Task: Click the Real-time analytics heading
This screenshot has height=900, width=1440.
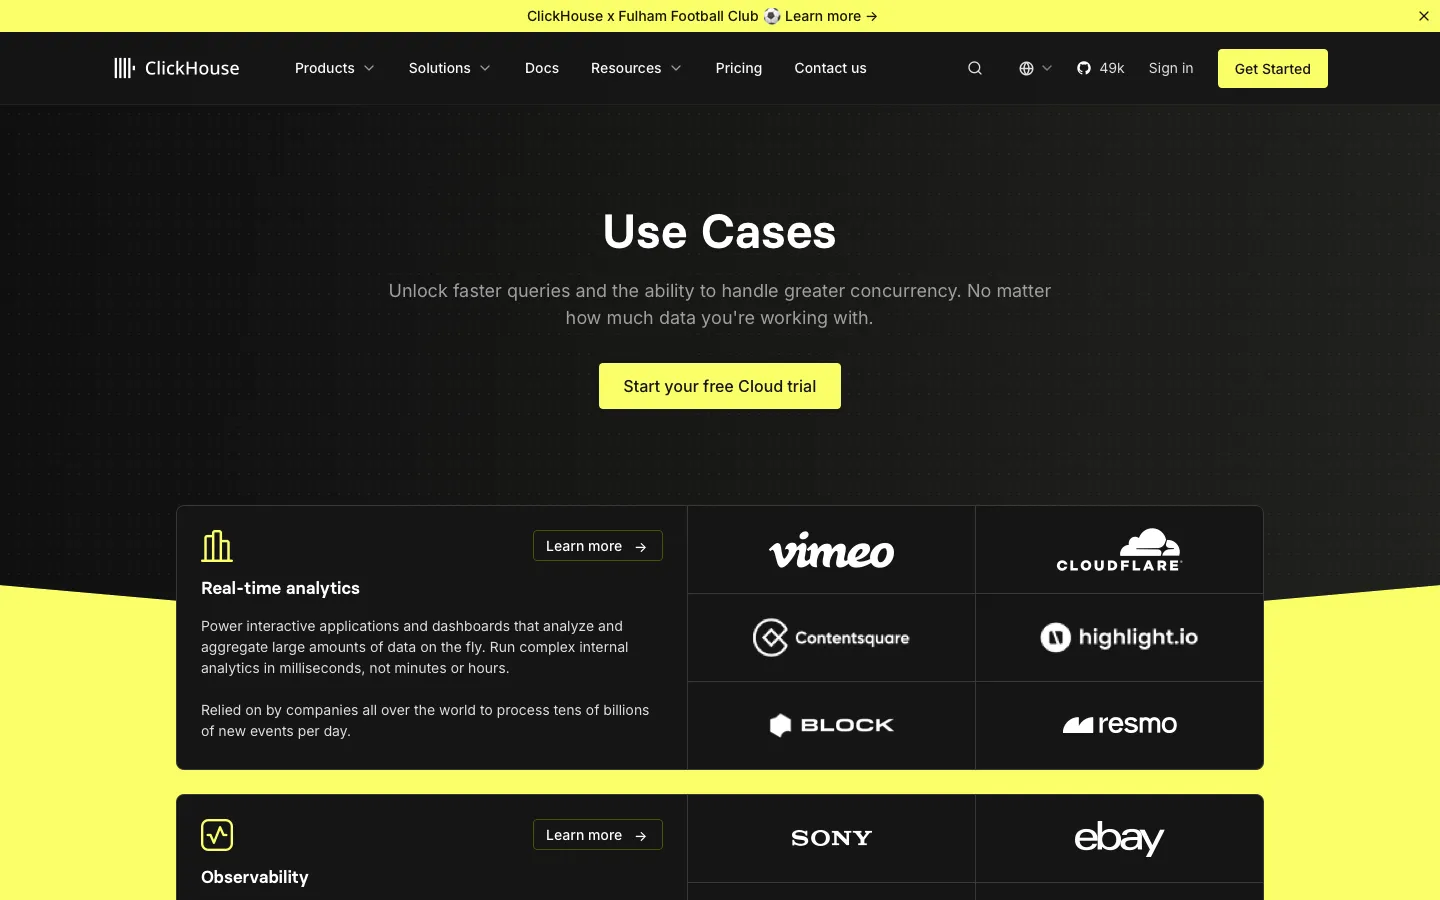Action: click(x=280, y=588)
